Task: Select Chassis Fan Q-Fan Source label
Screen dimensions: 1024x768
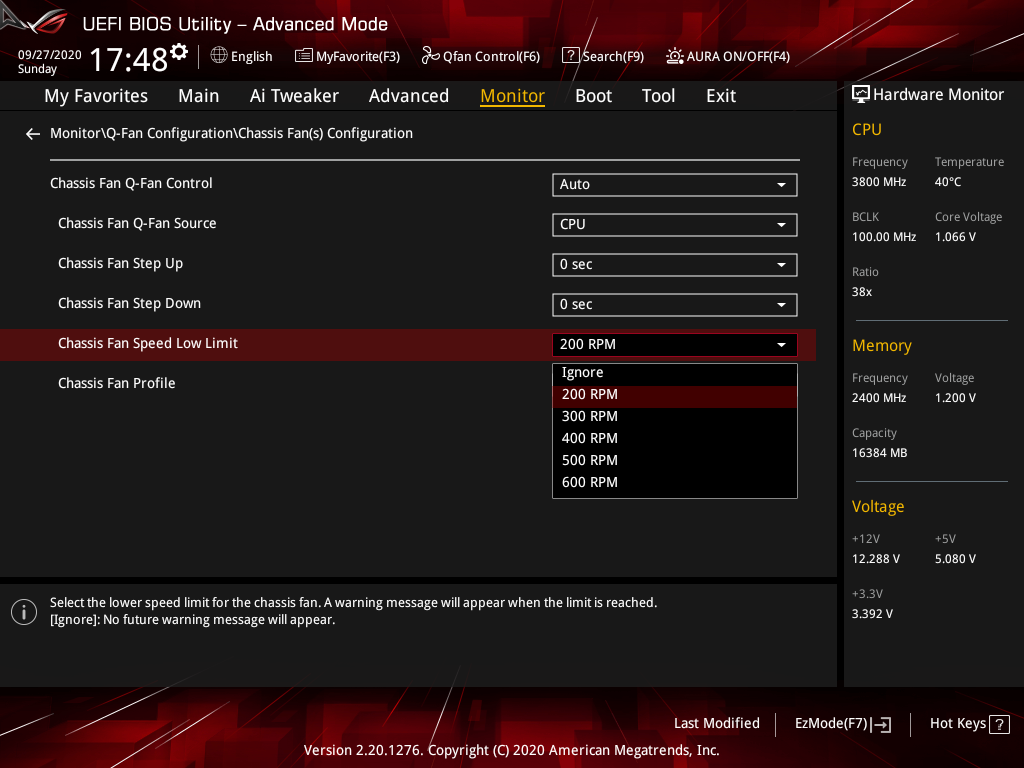Action: coord(137,223)
